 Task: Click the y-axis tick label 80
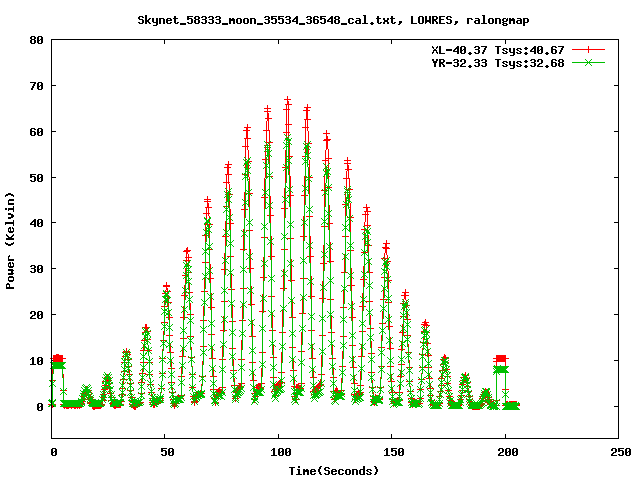pyautogui.click(x=36, y=40)
